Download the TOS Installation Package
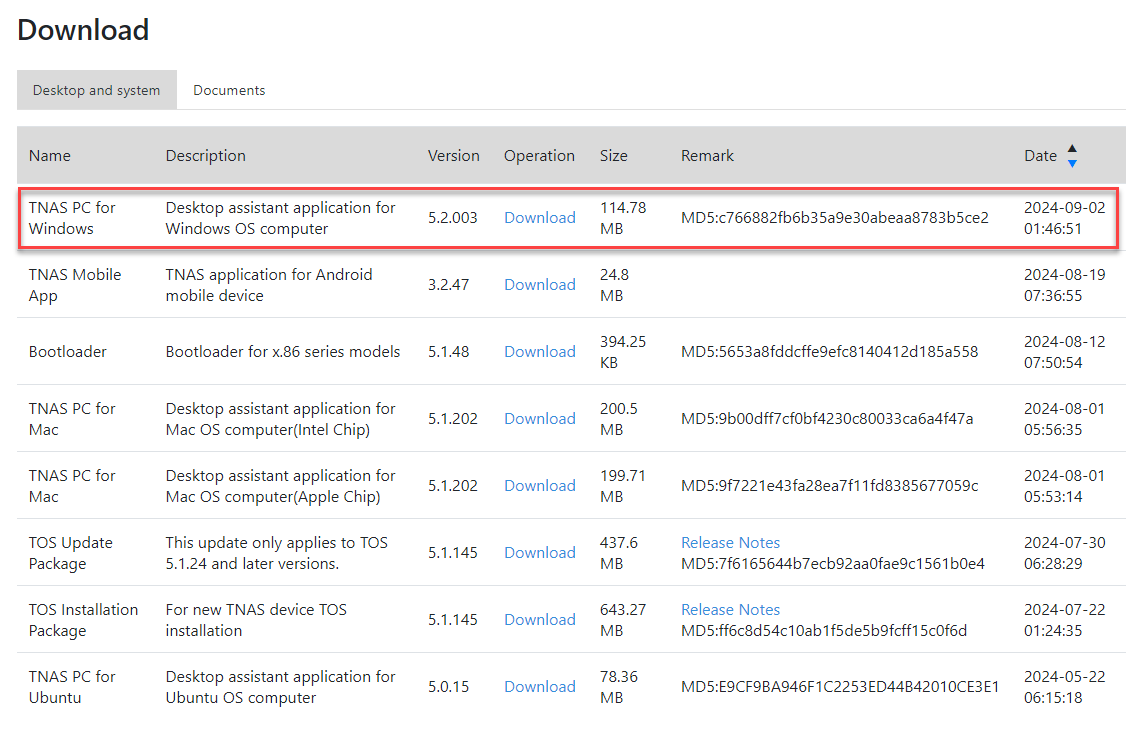 tap(540, 619)
